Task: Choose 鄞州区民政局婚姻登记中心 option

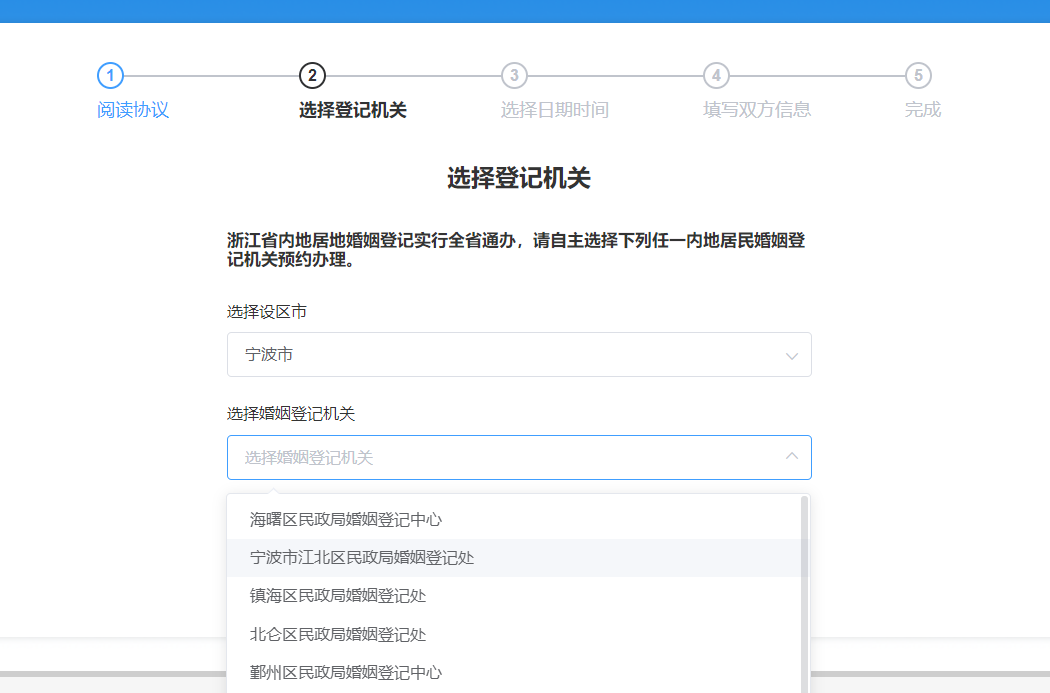Action: point(346,672)
